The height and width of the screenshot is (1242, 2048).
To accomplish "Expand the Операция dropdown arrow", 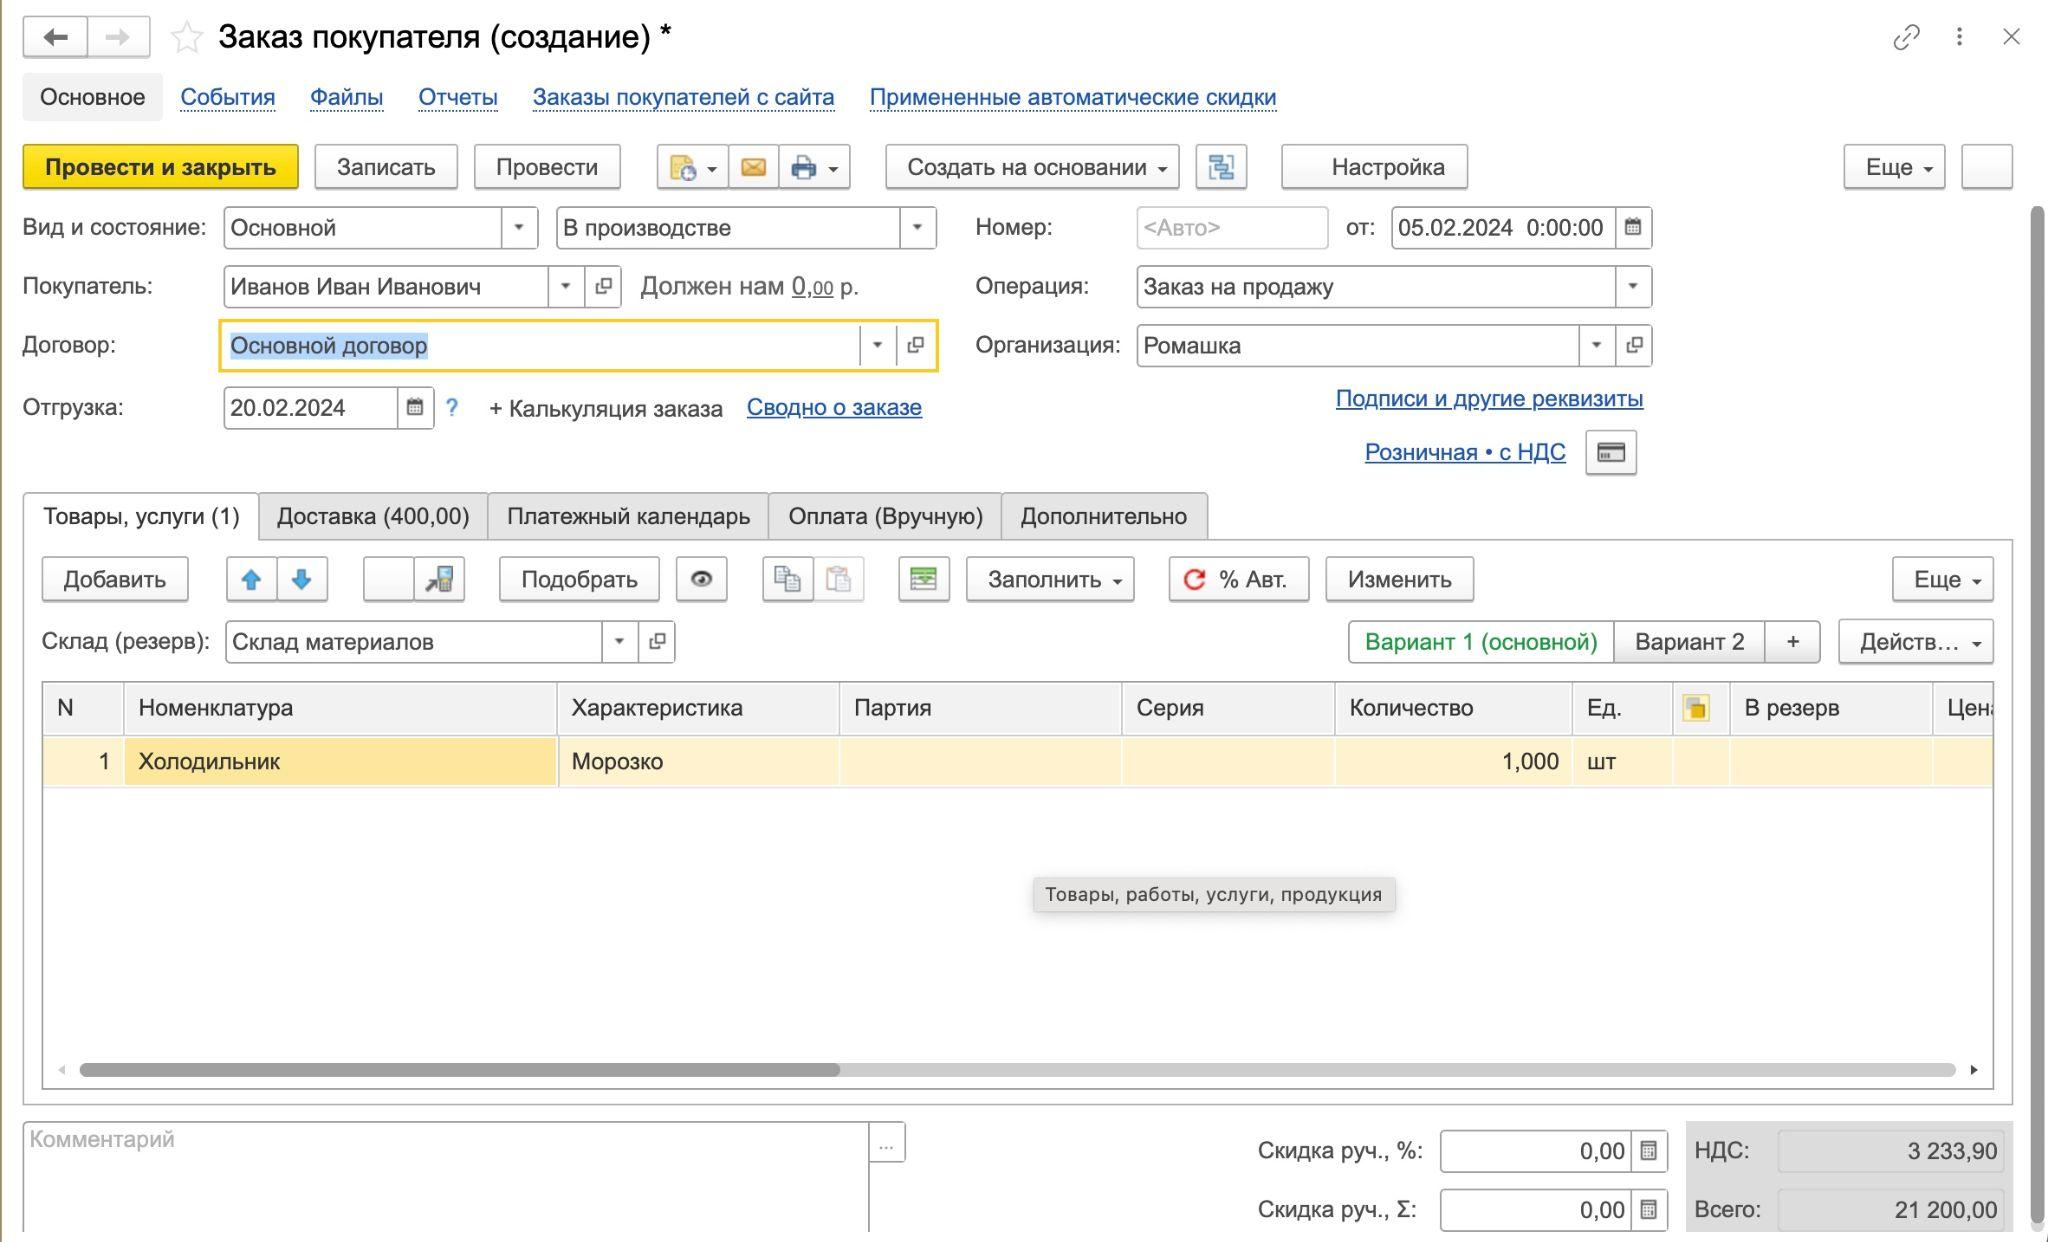I will [x=1632, y=287].
